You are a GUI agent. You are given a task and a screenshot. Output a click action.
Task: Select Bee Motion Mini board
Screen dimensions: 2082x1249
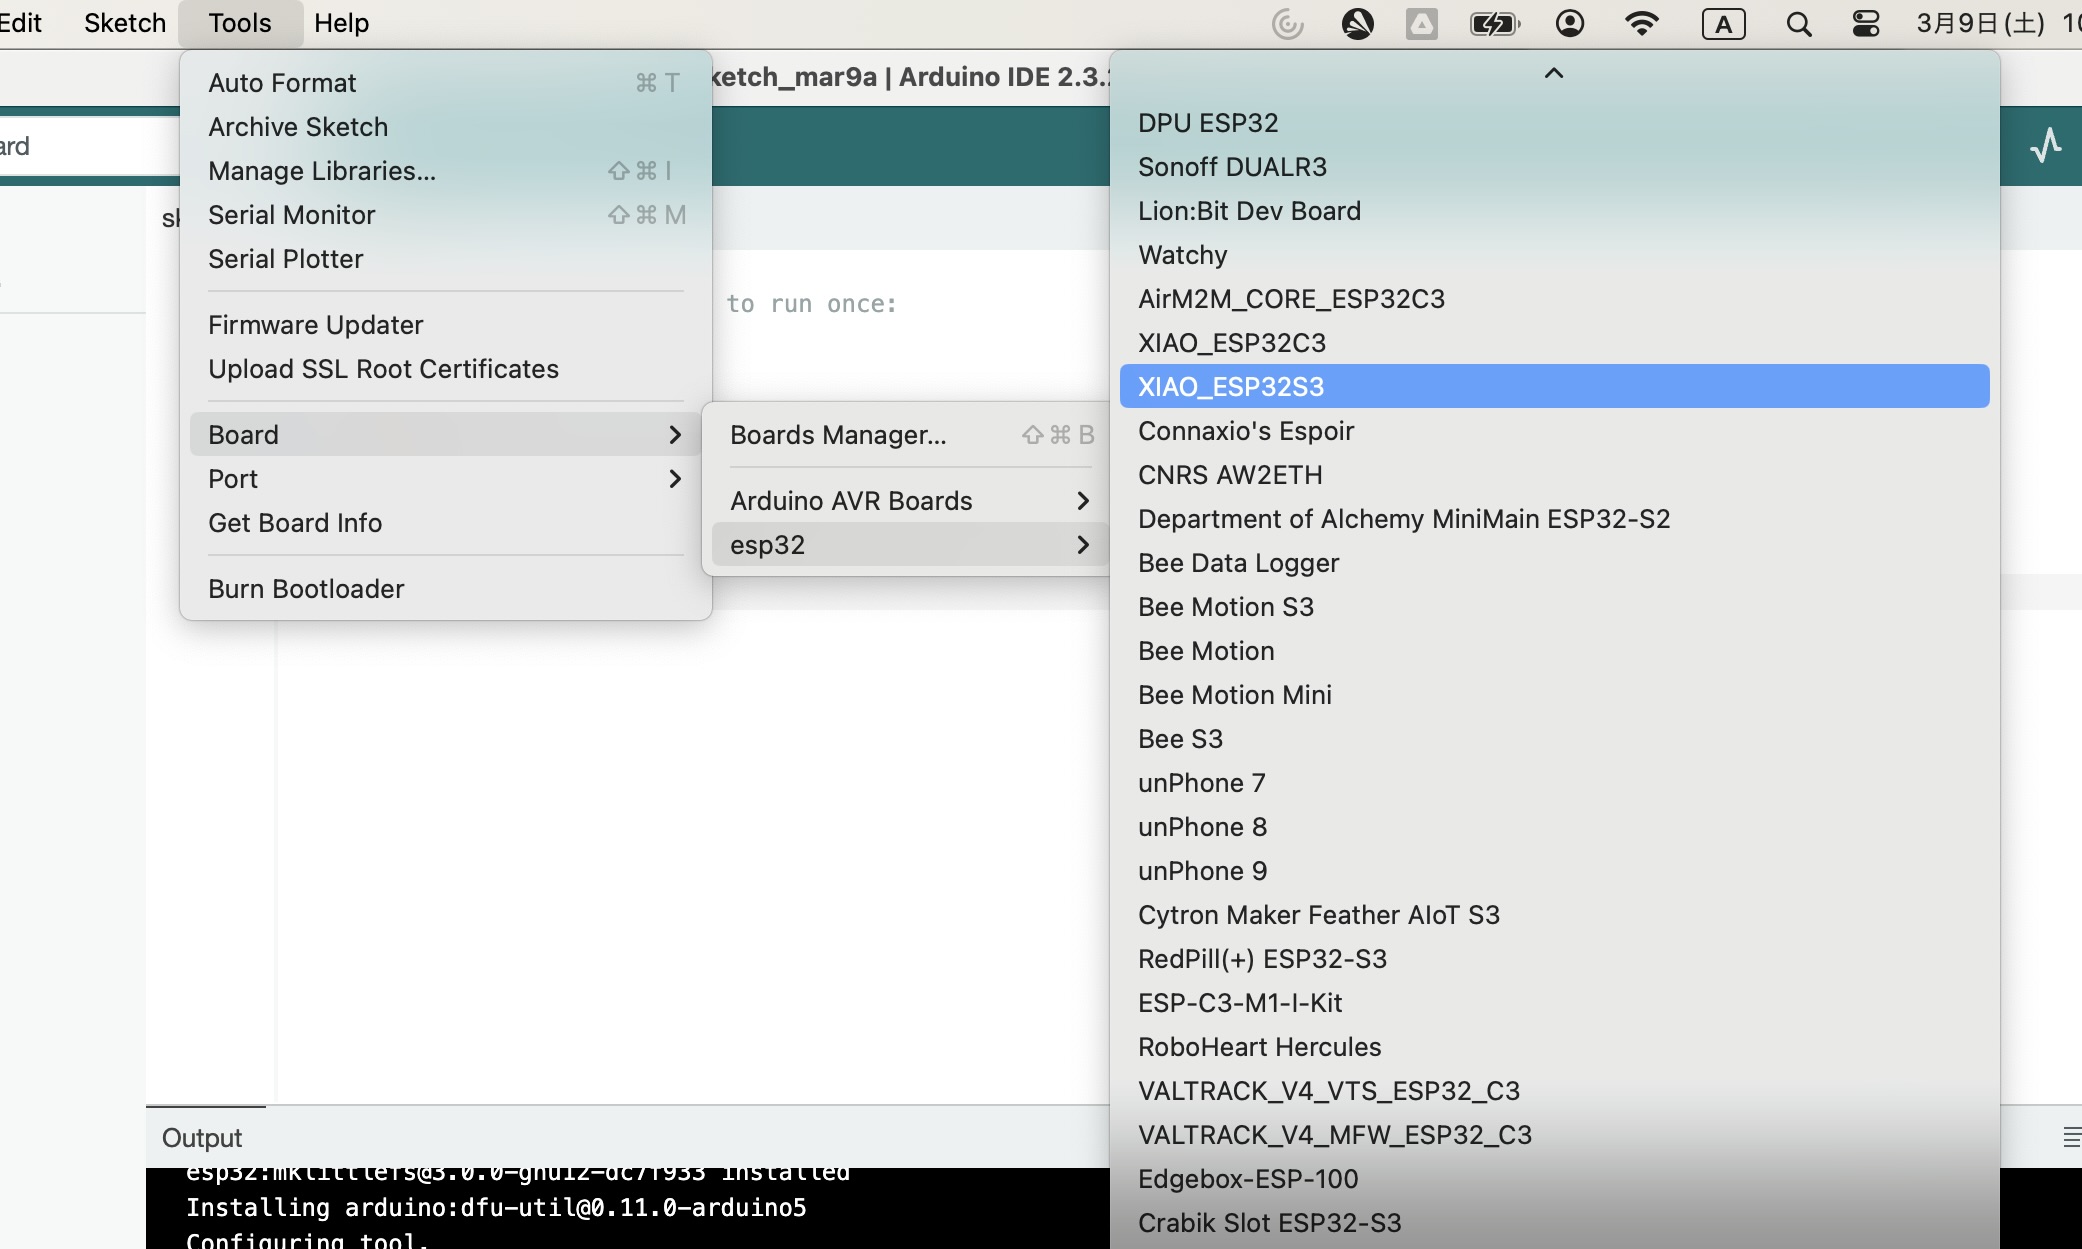[1554, 694]
